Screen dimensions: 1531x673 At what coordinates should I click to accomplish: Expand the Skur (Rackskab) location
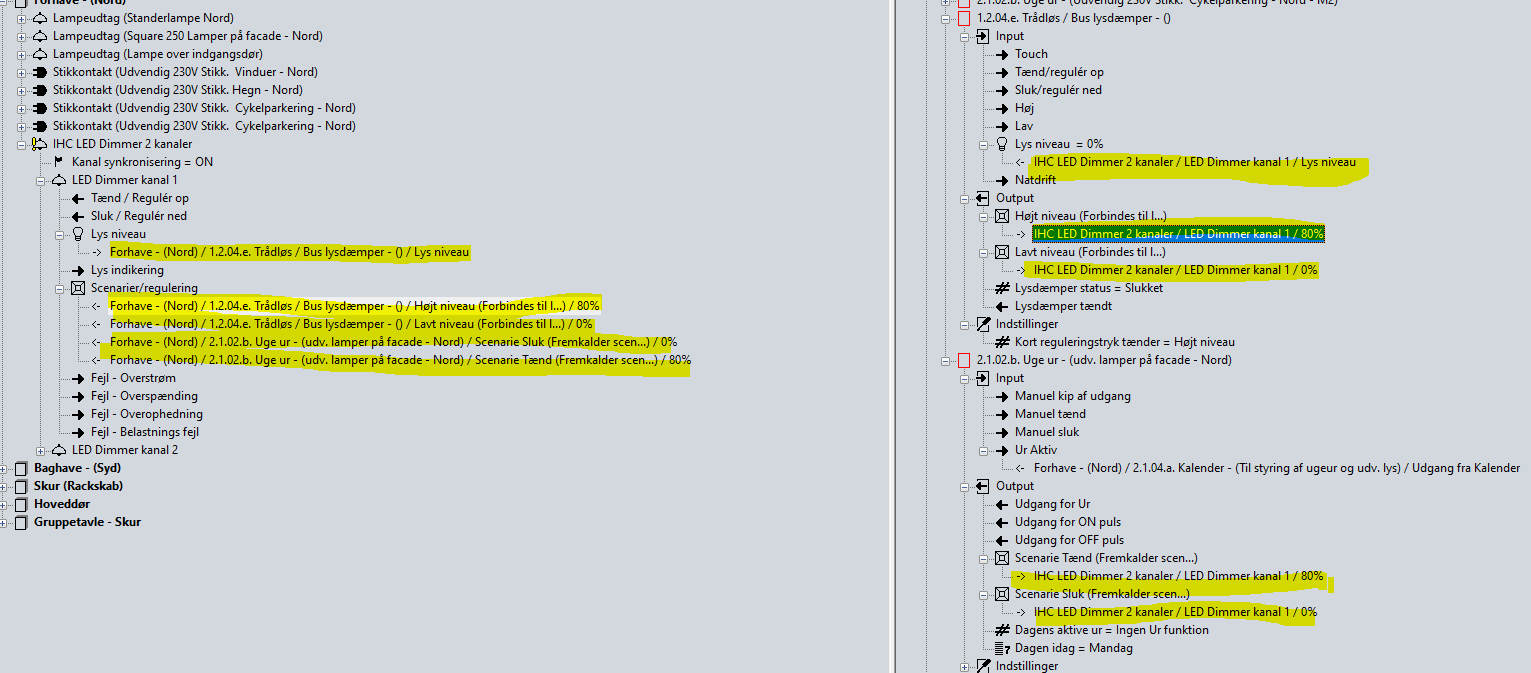tap(6, 486)
